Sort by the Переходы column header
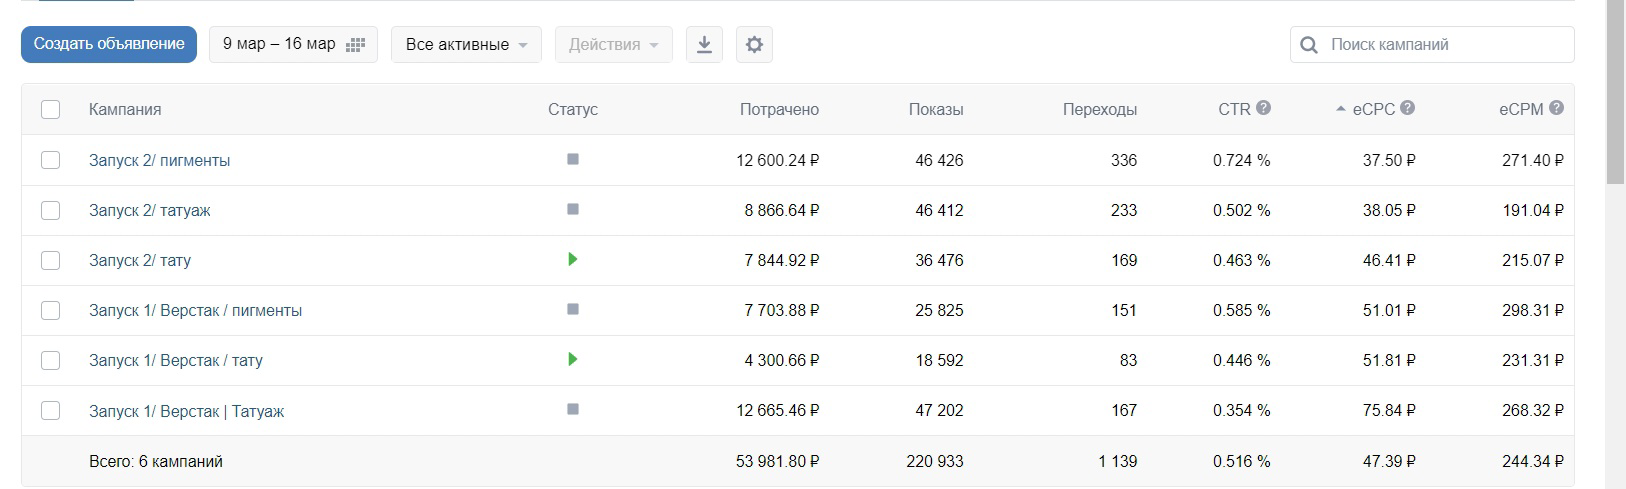The width and height of the screenshot is (1626, 489). pos(1100,109)
